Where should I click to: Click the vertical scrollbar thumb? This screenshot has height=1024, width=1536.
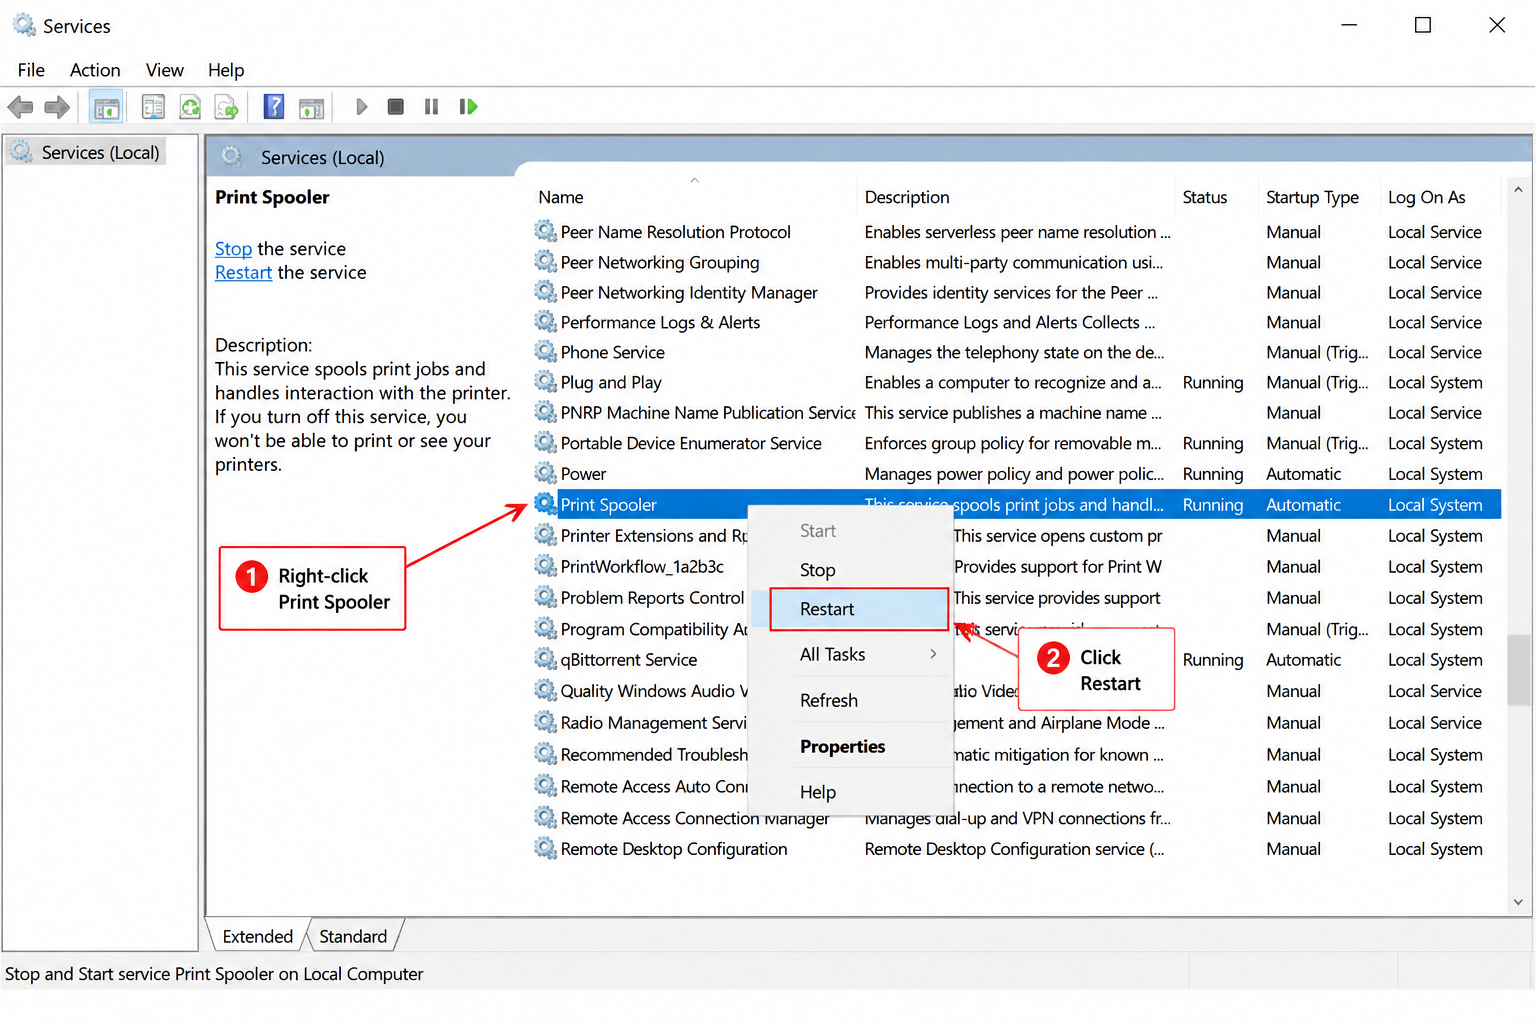coord(1518,669)
